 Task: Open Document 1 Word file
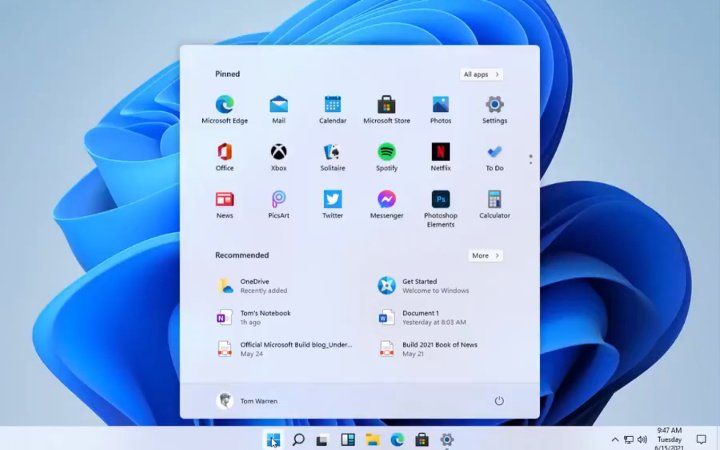[422, 317]
